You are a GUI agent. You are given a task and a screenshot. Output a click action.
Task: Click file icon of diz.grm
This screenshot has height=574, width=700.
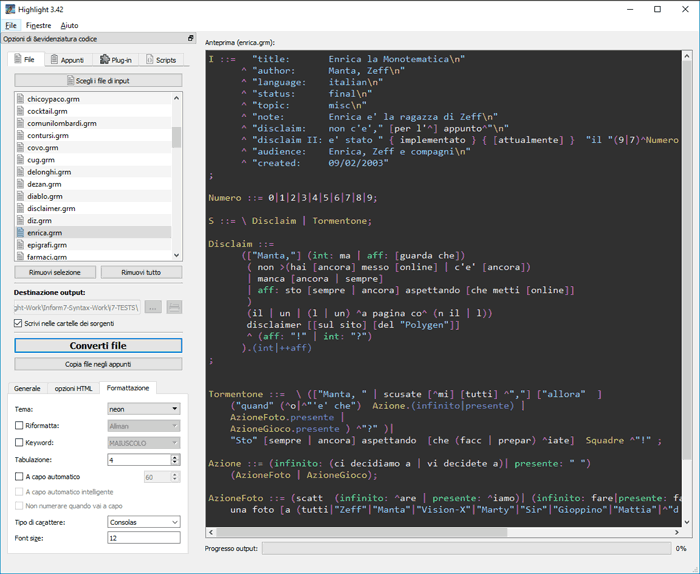[x=20, y=220]
